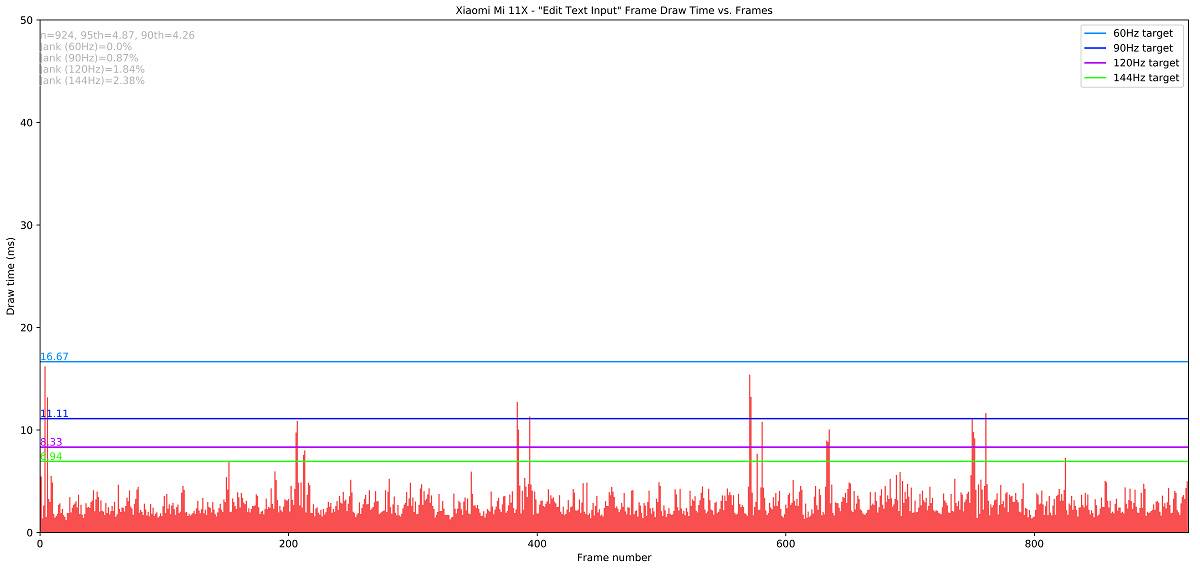Click the "Jank (60Hz)=0.0%" annotation
The image size is (1200, 570).
click(86, 47)
